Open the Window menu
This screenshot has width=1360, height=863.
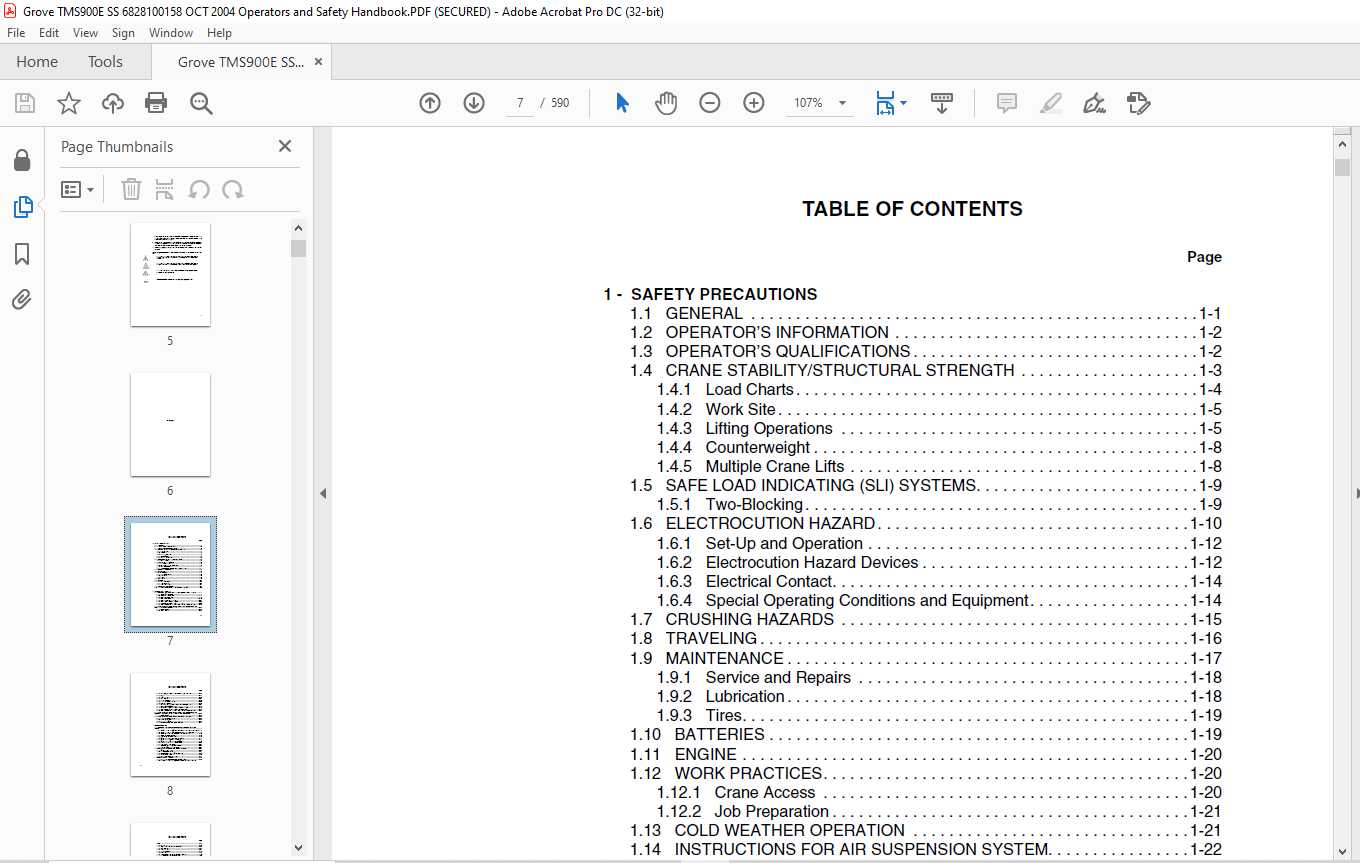click(171, 33)
